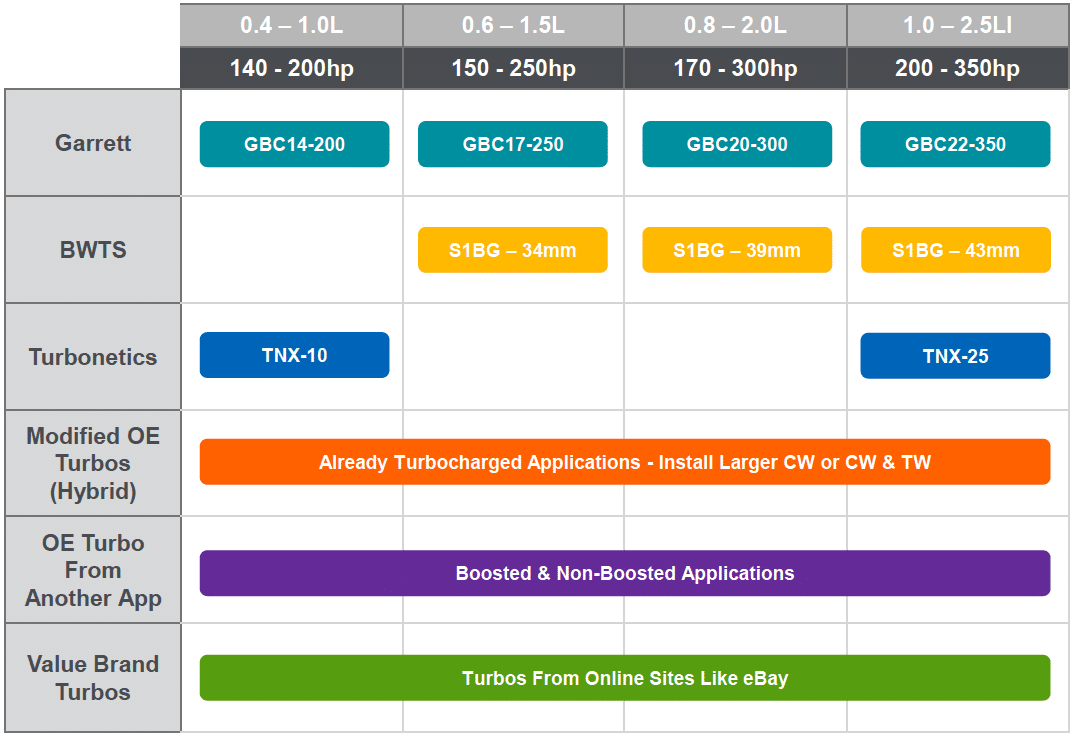Click the GBC14-200 teal box
Screen dimensions: 1074x737
295,144
